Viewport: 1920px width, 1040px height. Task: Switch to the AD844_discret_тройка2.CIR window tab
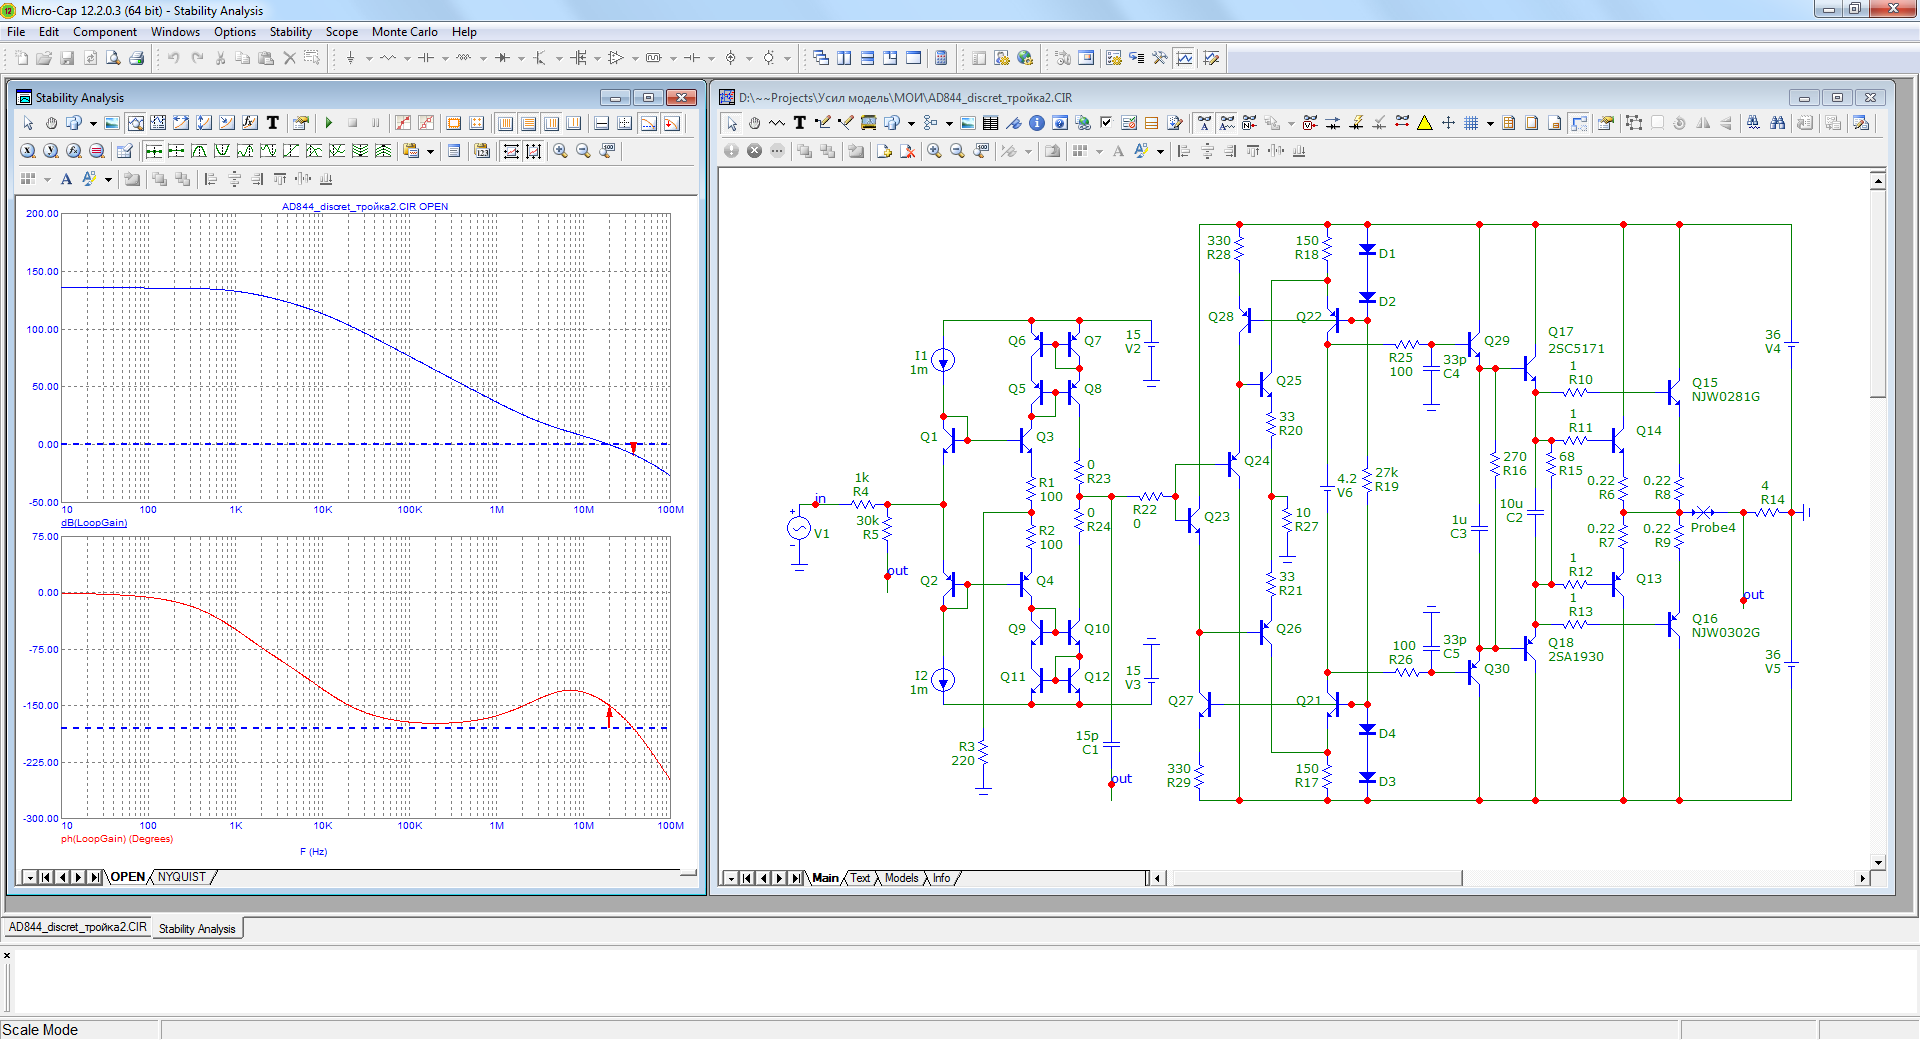tap(78, 928)
